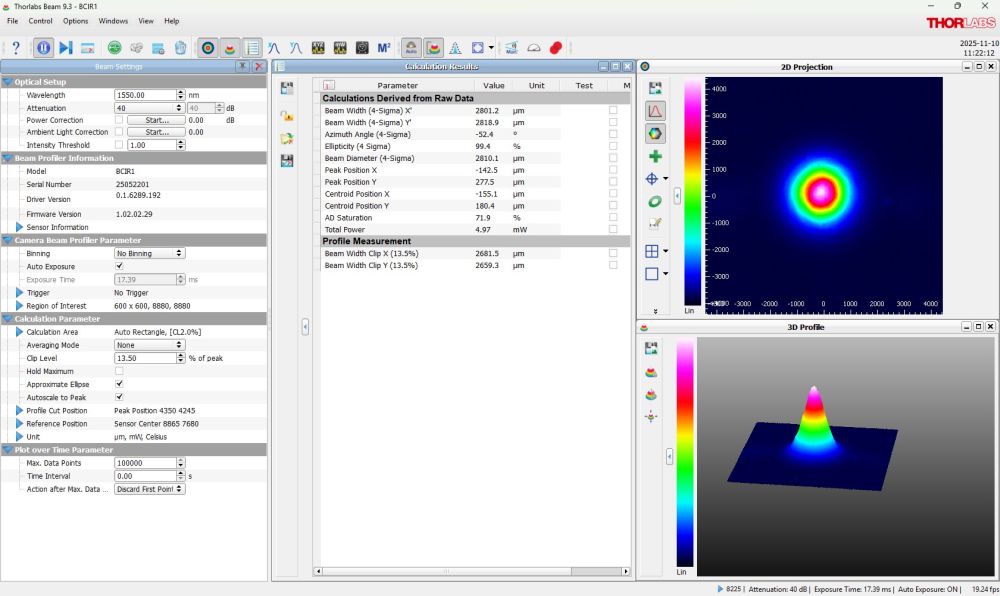
Task: Click the copy-to-clipboard icon in Calculation Results
Action: 288,88
